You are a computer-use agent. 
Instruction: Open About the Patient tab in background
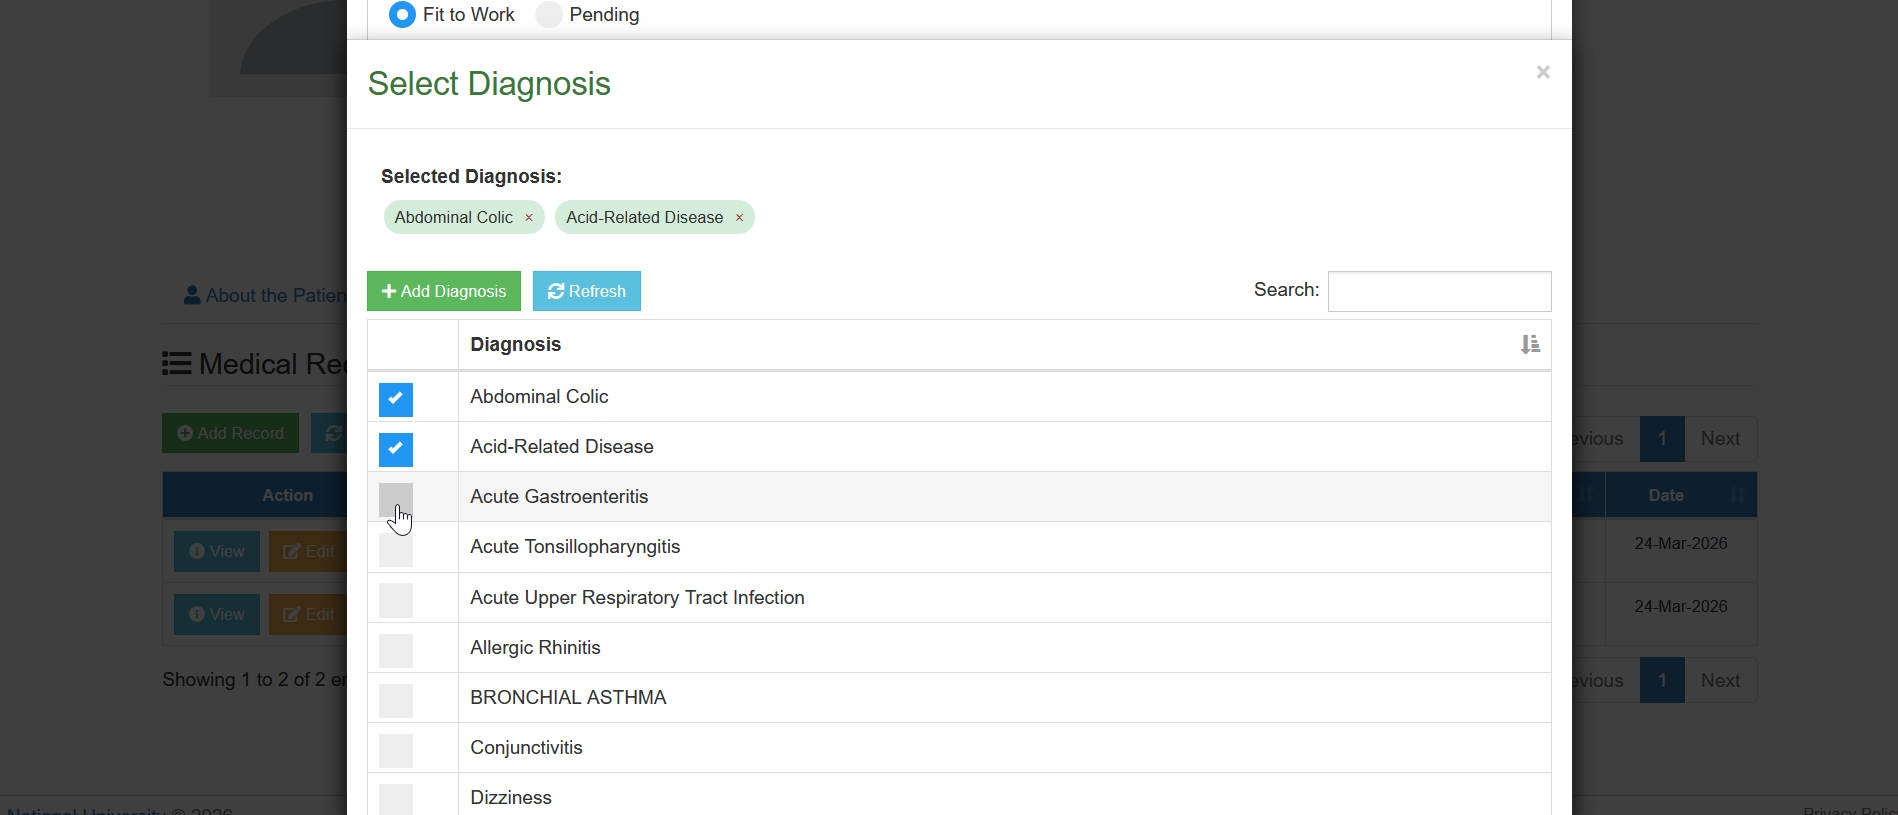[x=265, y=296]
